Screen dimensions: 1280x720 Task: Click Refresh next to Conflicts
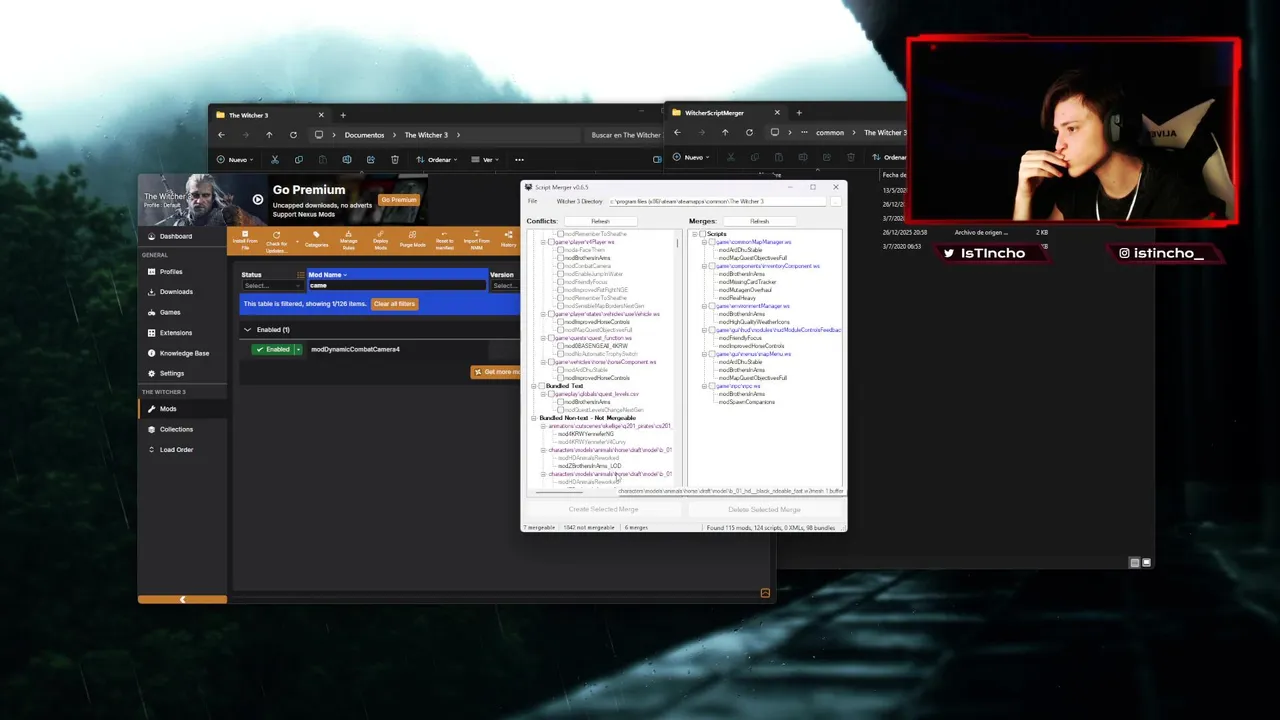(600, 221)
